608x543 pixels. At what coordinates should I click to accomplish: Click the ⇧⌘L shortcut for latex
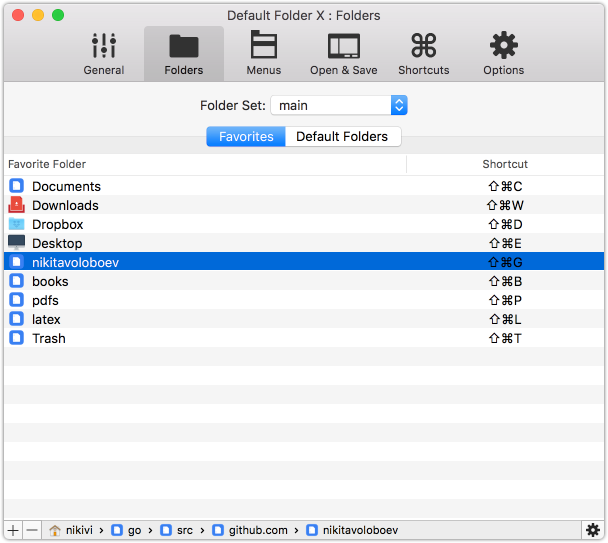[505, 319]
